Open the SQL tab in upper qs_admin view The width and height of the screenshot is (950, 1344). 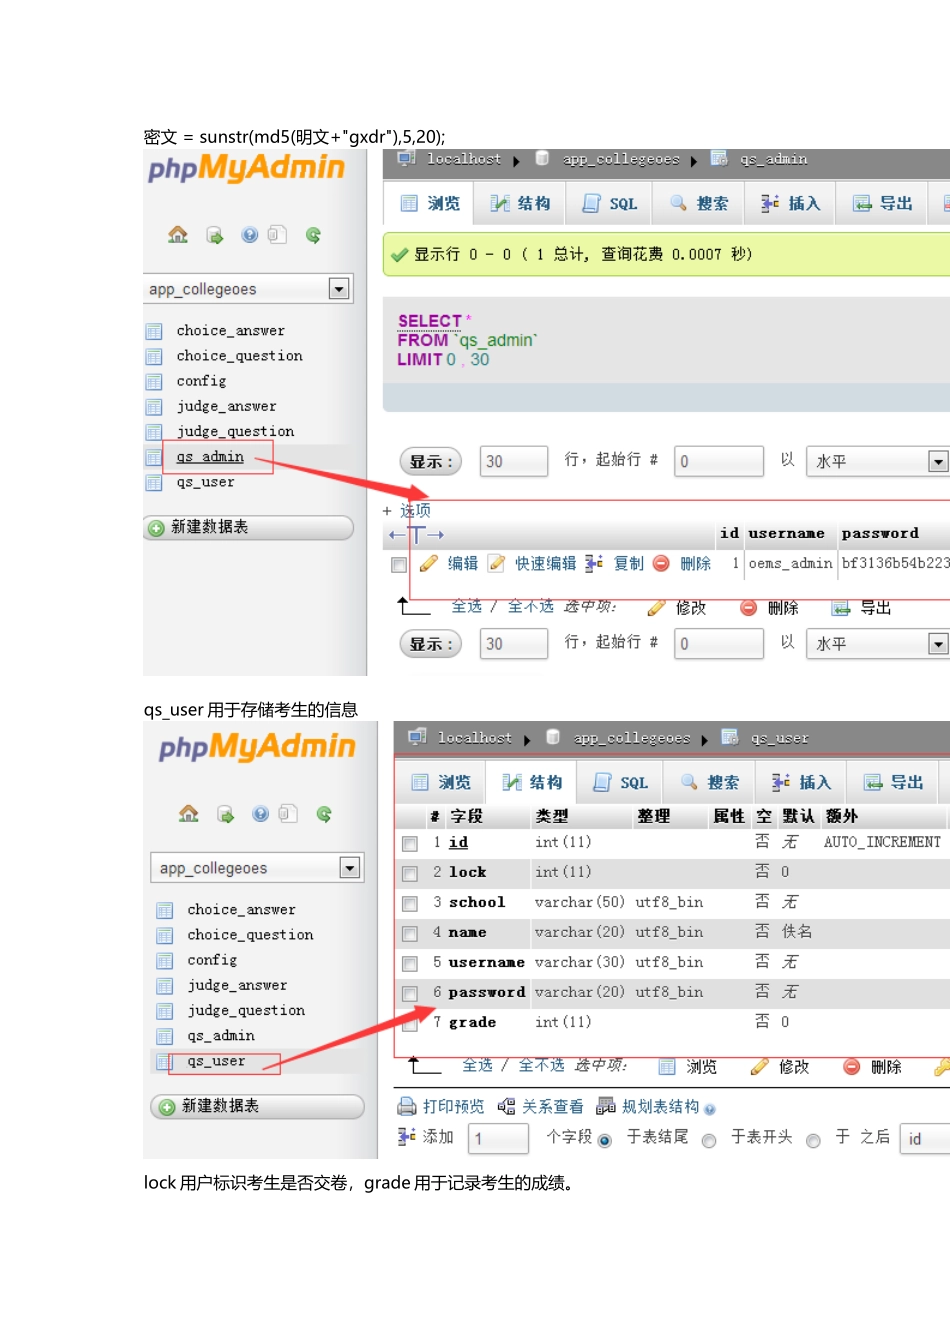coord(610,203)
